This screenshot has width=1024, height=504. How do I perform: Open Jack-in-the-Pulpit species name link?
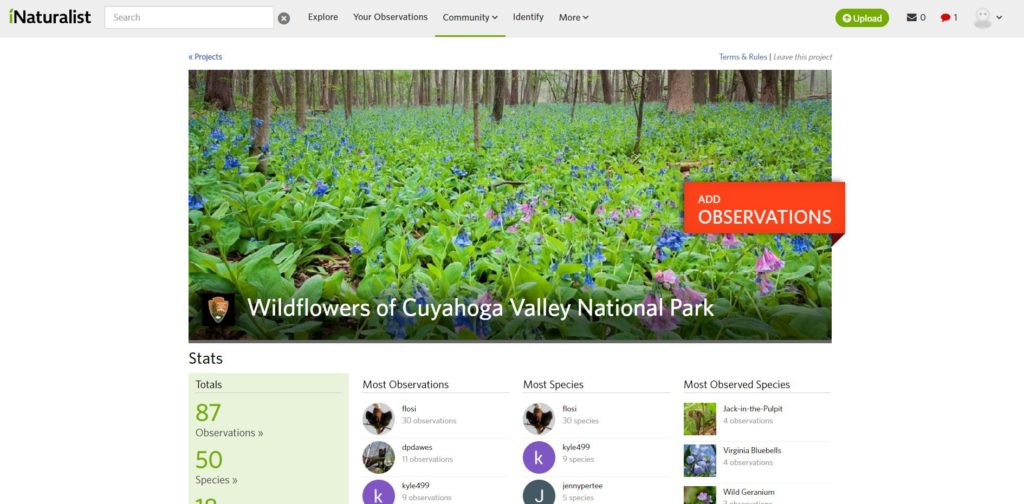752,409
